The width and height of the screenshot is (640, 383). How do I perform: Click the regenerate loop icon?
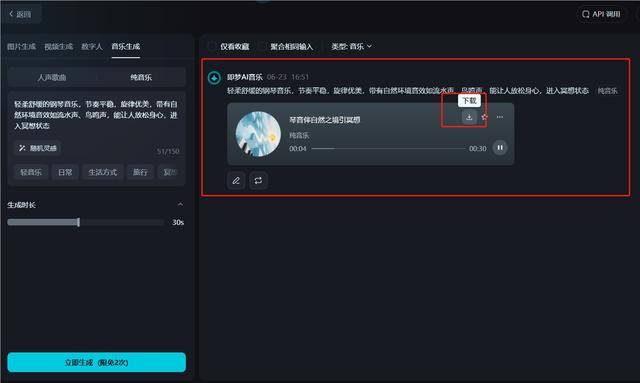pos(258,180)
